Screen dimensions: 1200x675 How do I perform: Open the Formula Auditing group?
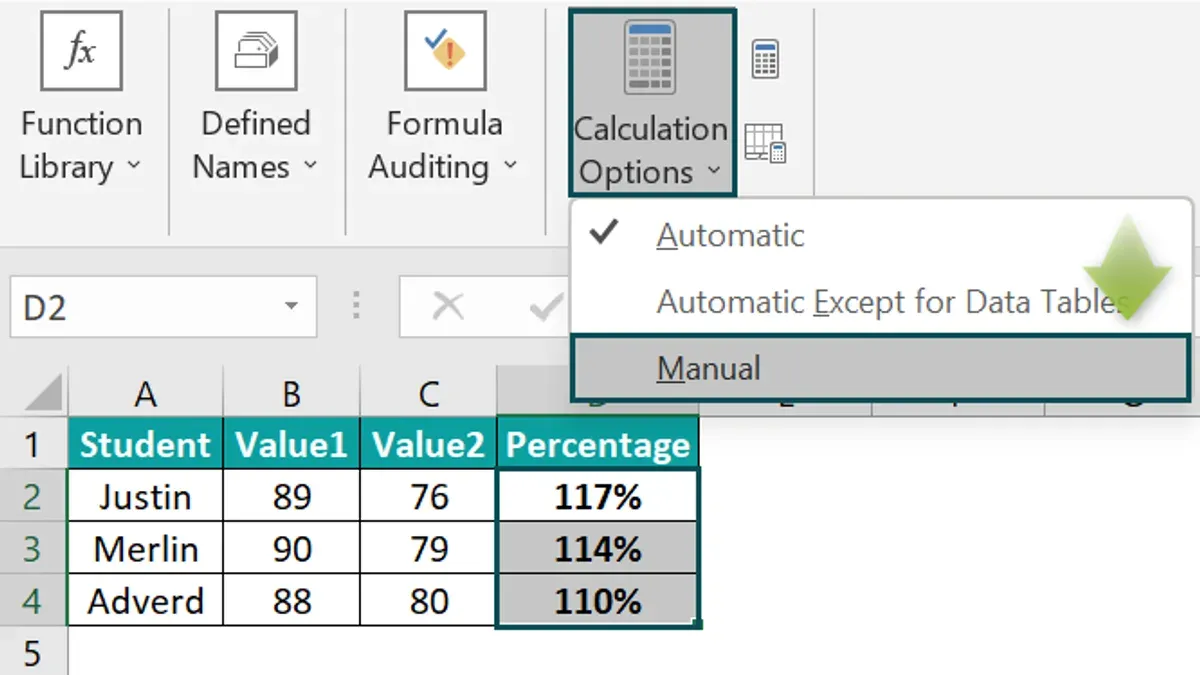(444, 99)
